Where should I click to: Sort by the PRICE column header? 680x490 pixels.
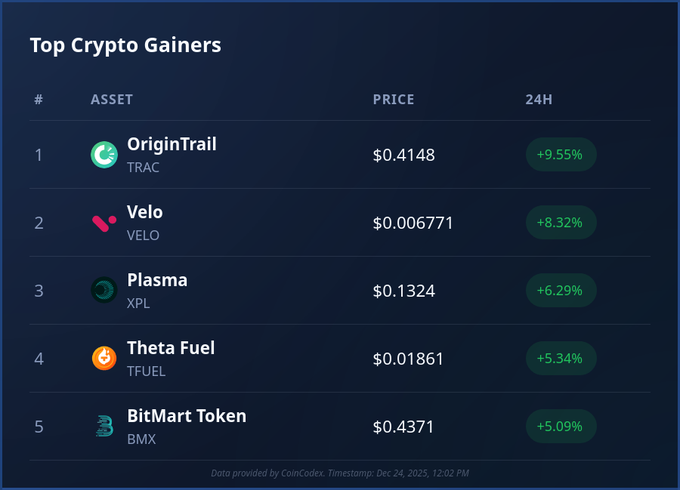pos(393,99)
